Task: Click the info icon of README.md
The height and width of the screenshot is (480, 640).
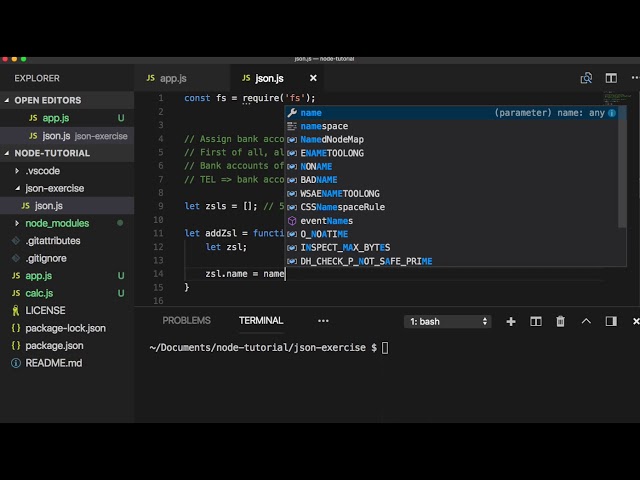Action: tap(16, 363)
